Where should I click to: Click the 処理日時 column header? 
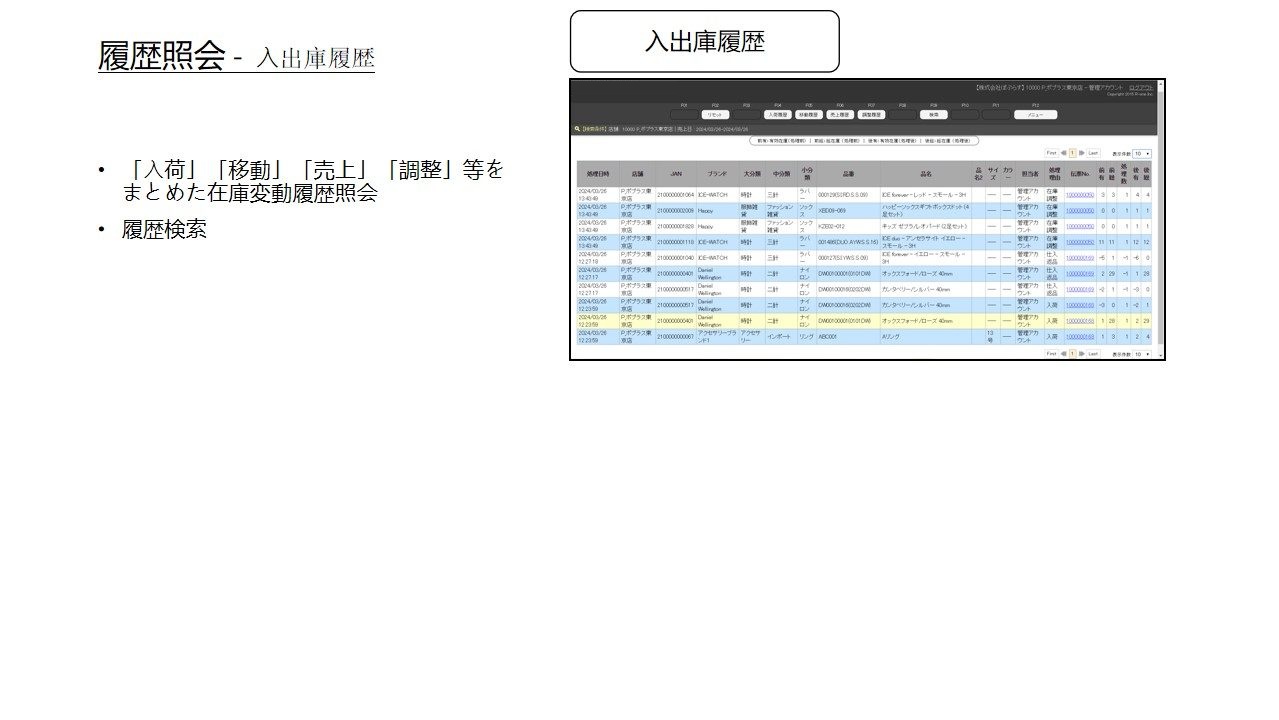[598, 173]
